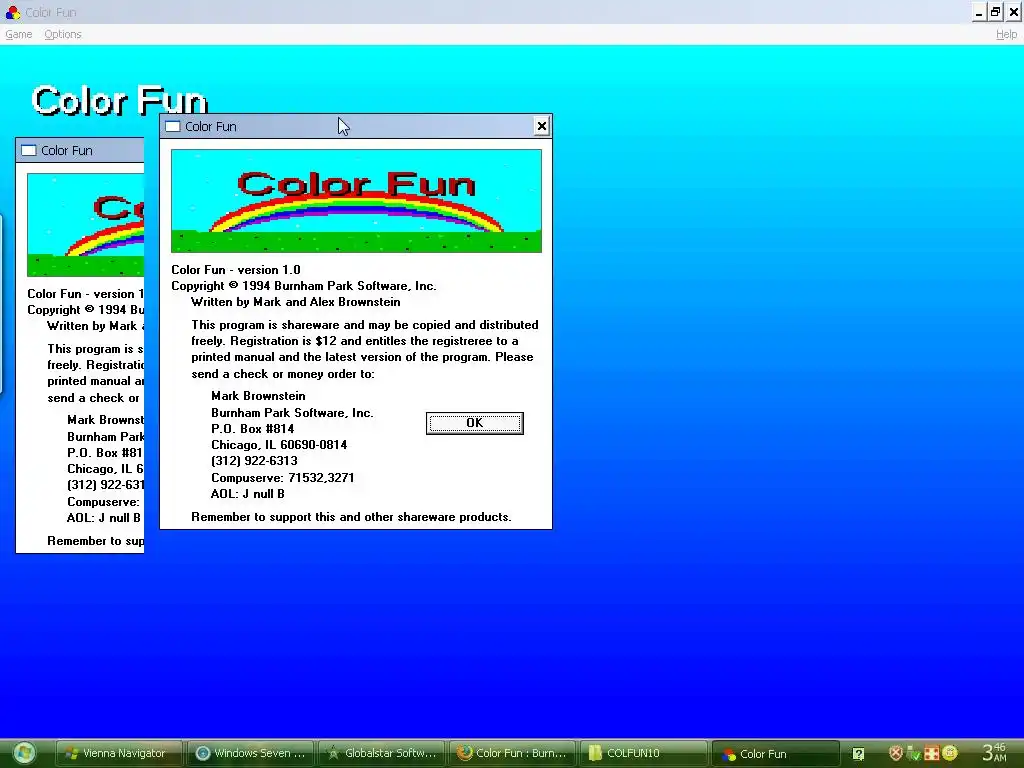Switch to Windows Seven taskbar item
The height and width of the screenshot is (768, 1024).
[251, 753]
